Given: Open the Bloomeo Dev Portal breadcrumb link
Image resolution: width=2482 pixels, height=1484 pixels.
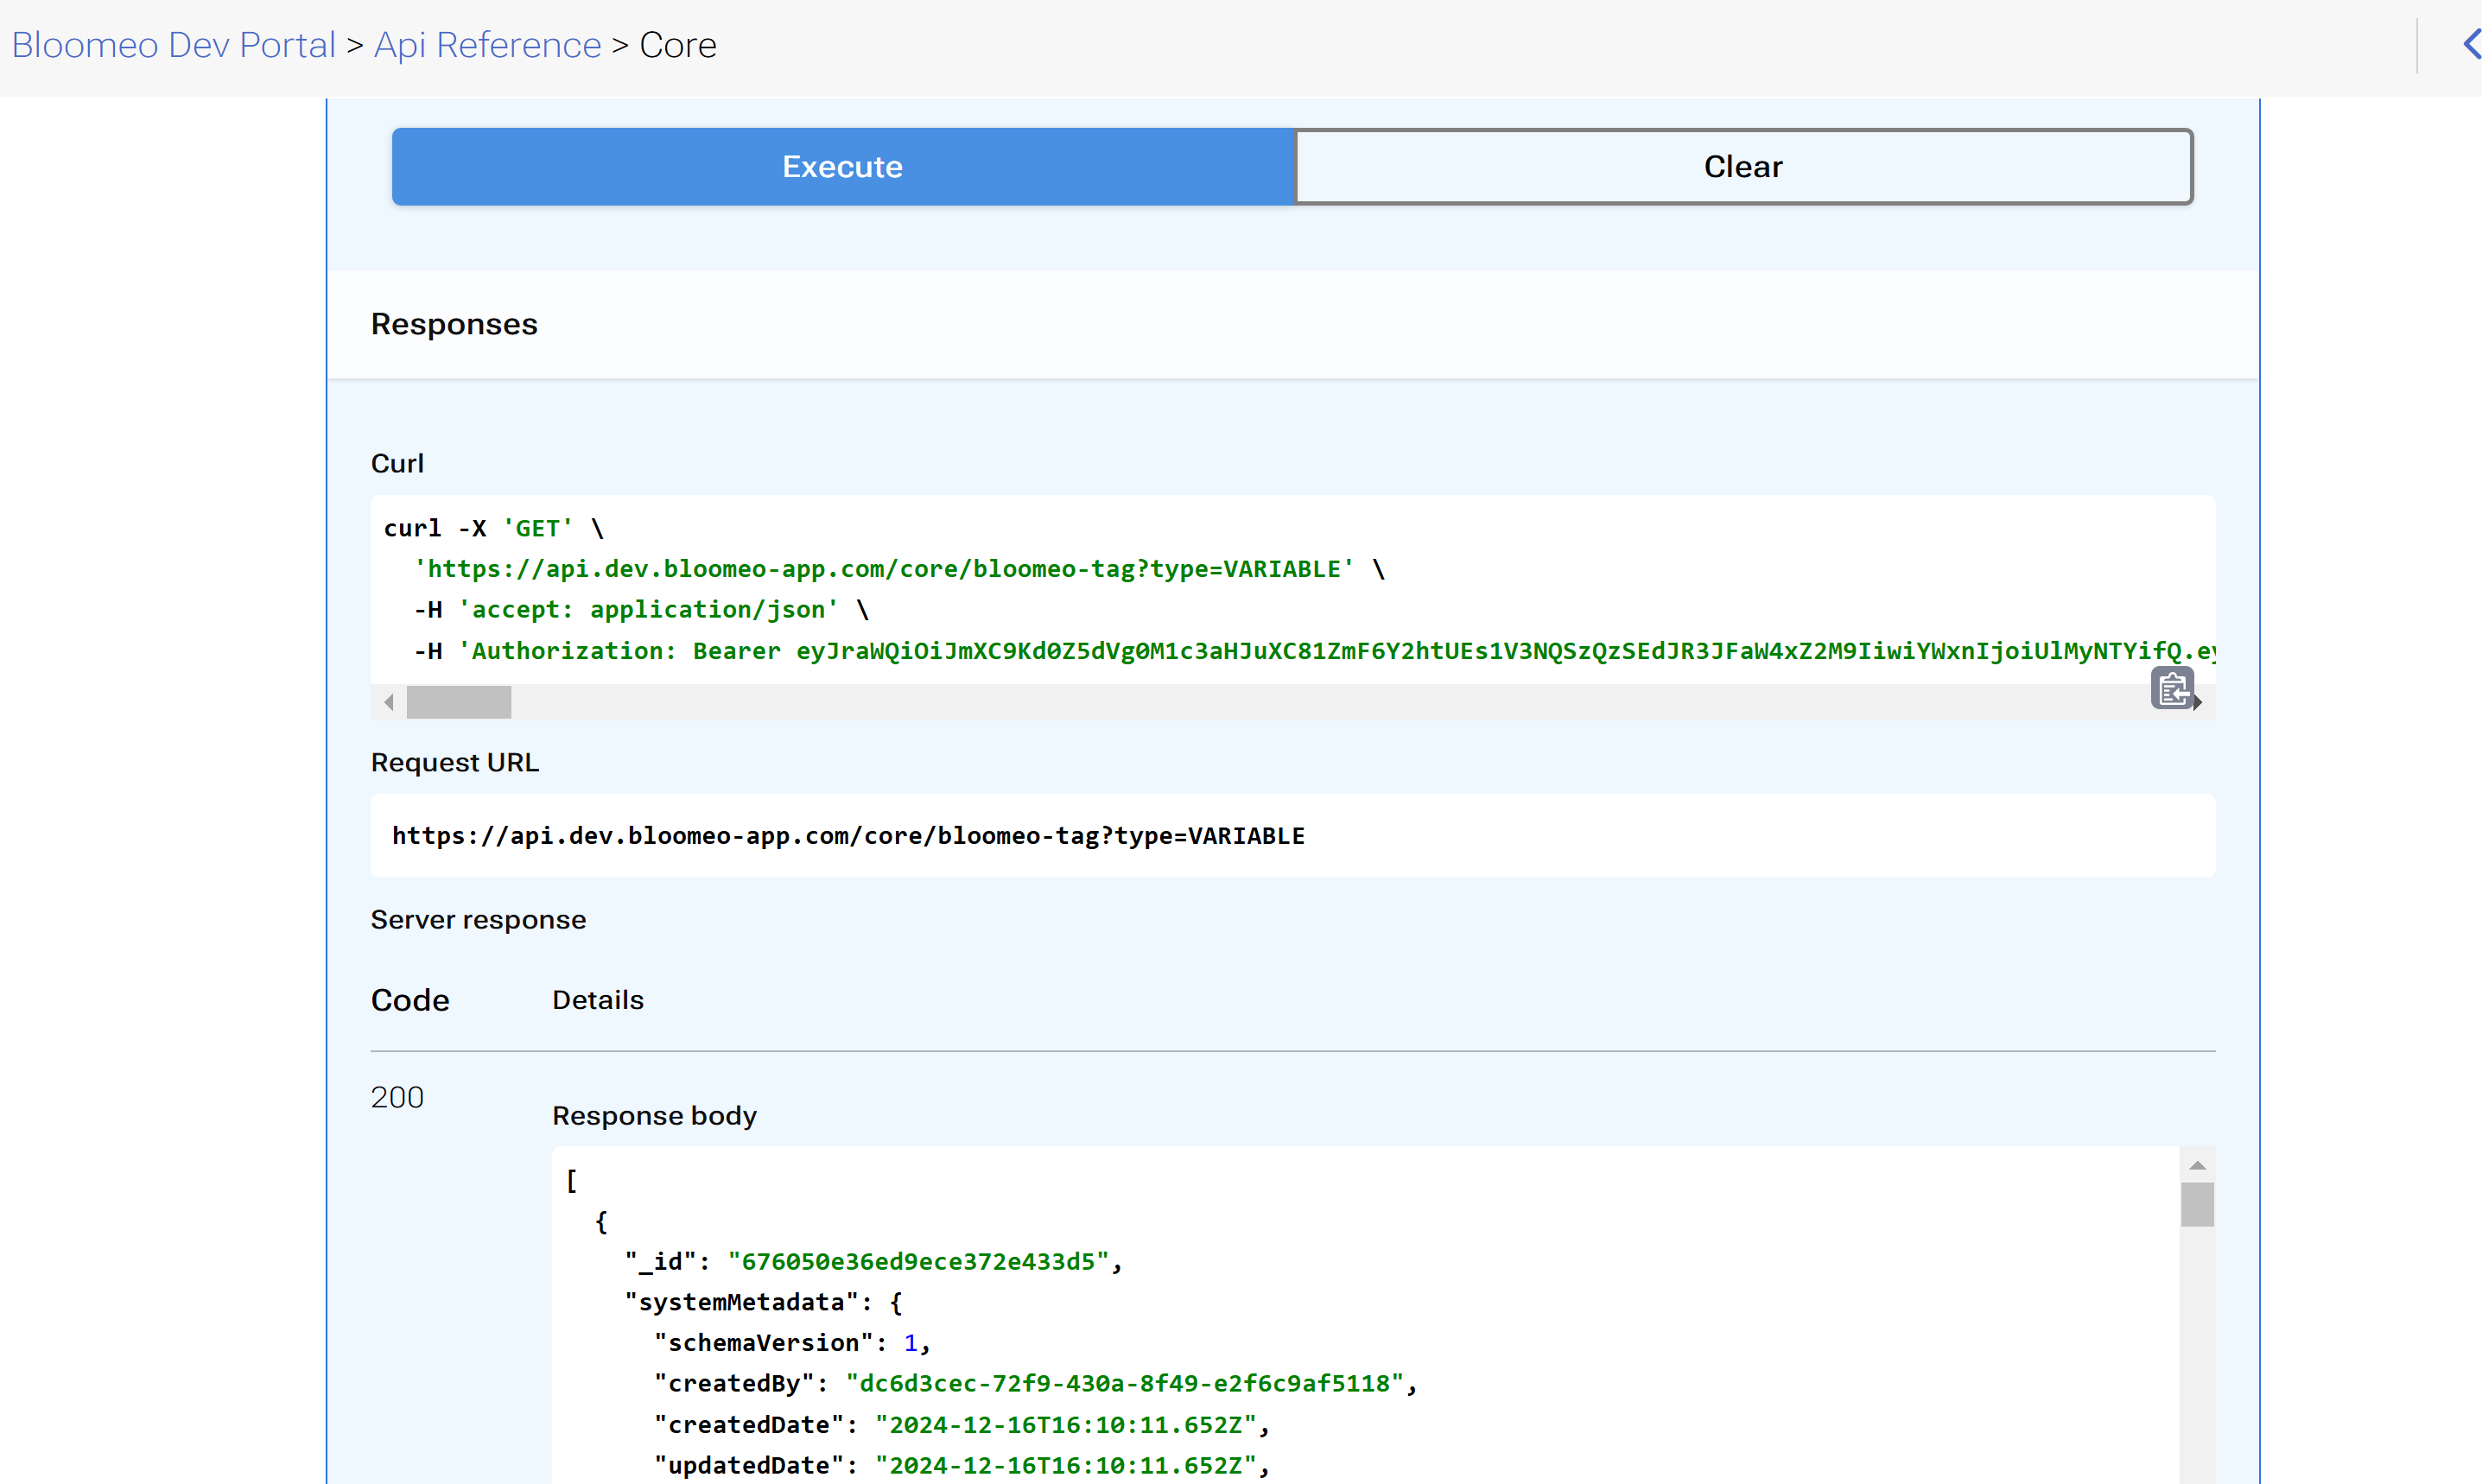Looking at the screenshot, I should point(173,45).
